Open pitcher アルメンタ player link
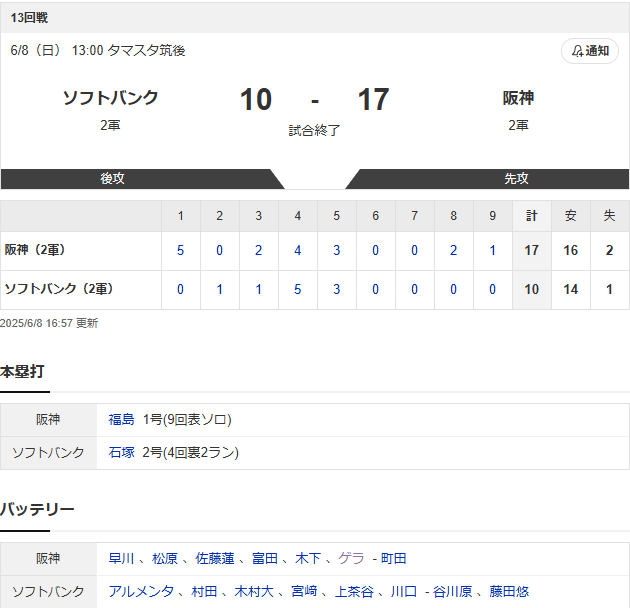 [x=141, y=592]
